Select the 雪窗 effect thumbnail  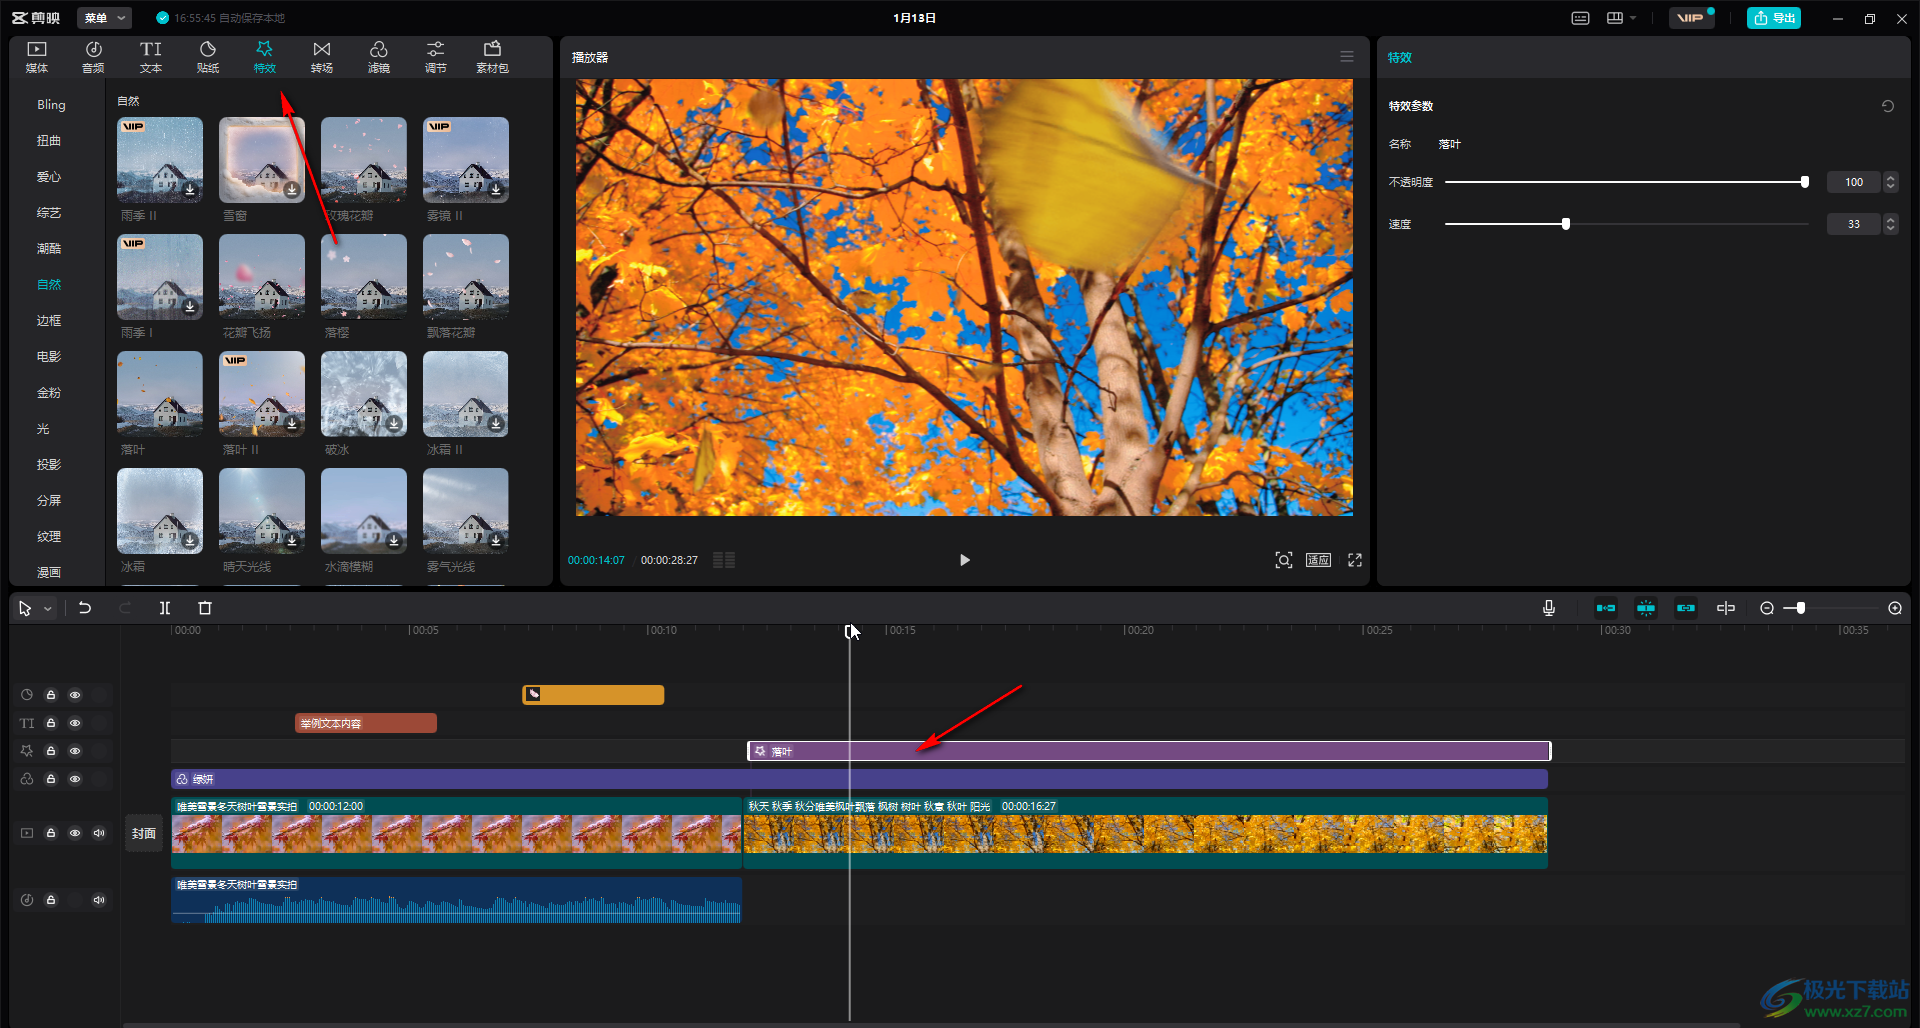pyautogui.click(x=262, y=160)
